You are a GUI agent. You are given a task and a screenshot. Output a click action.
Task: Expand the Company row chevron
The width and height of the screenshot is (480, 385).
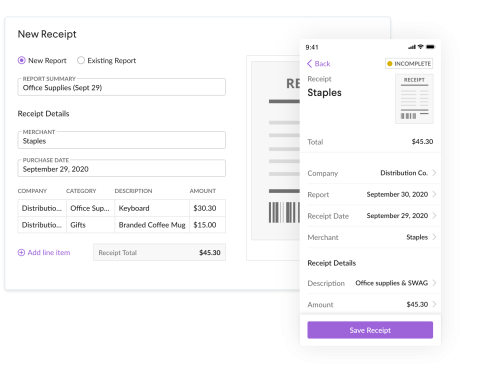(434, 173)
